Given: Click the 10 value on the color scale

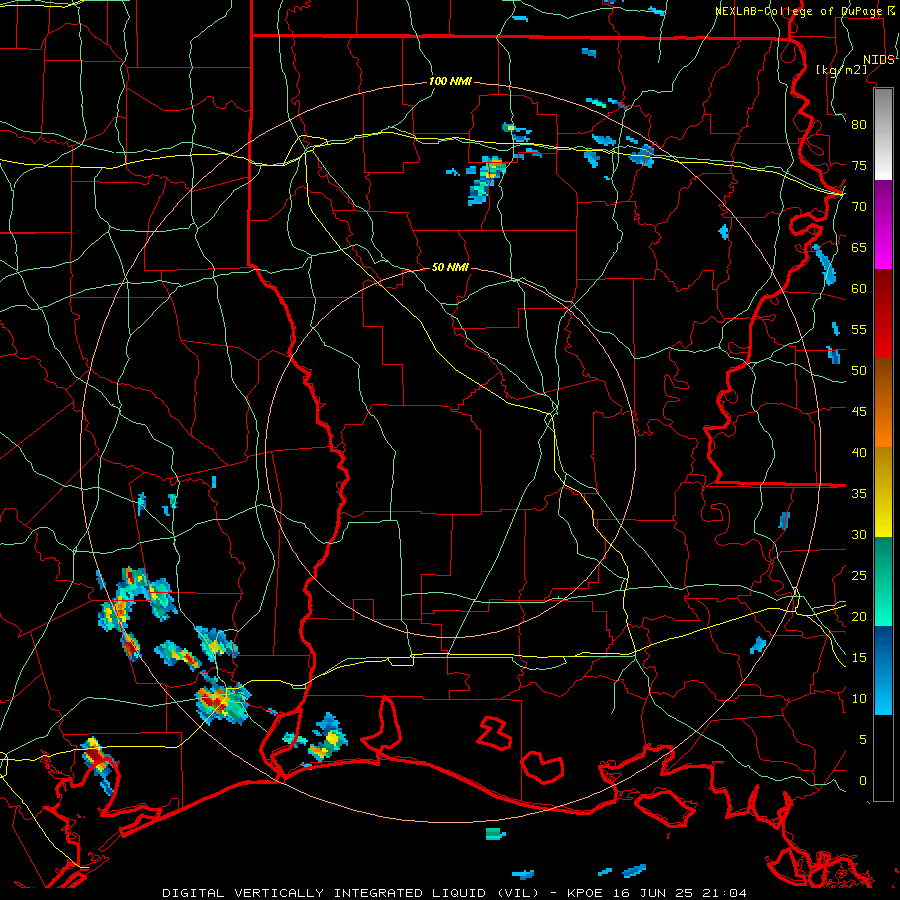Looking at the screenshot, I should tap(859, 699).
